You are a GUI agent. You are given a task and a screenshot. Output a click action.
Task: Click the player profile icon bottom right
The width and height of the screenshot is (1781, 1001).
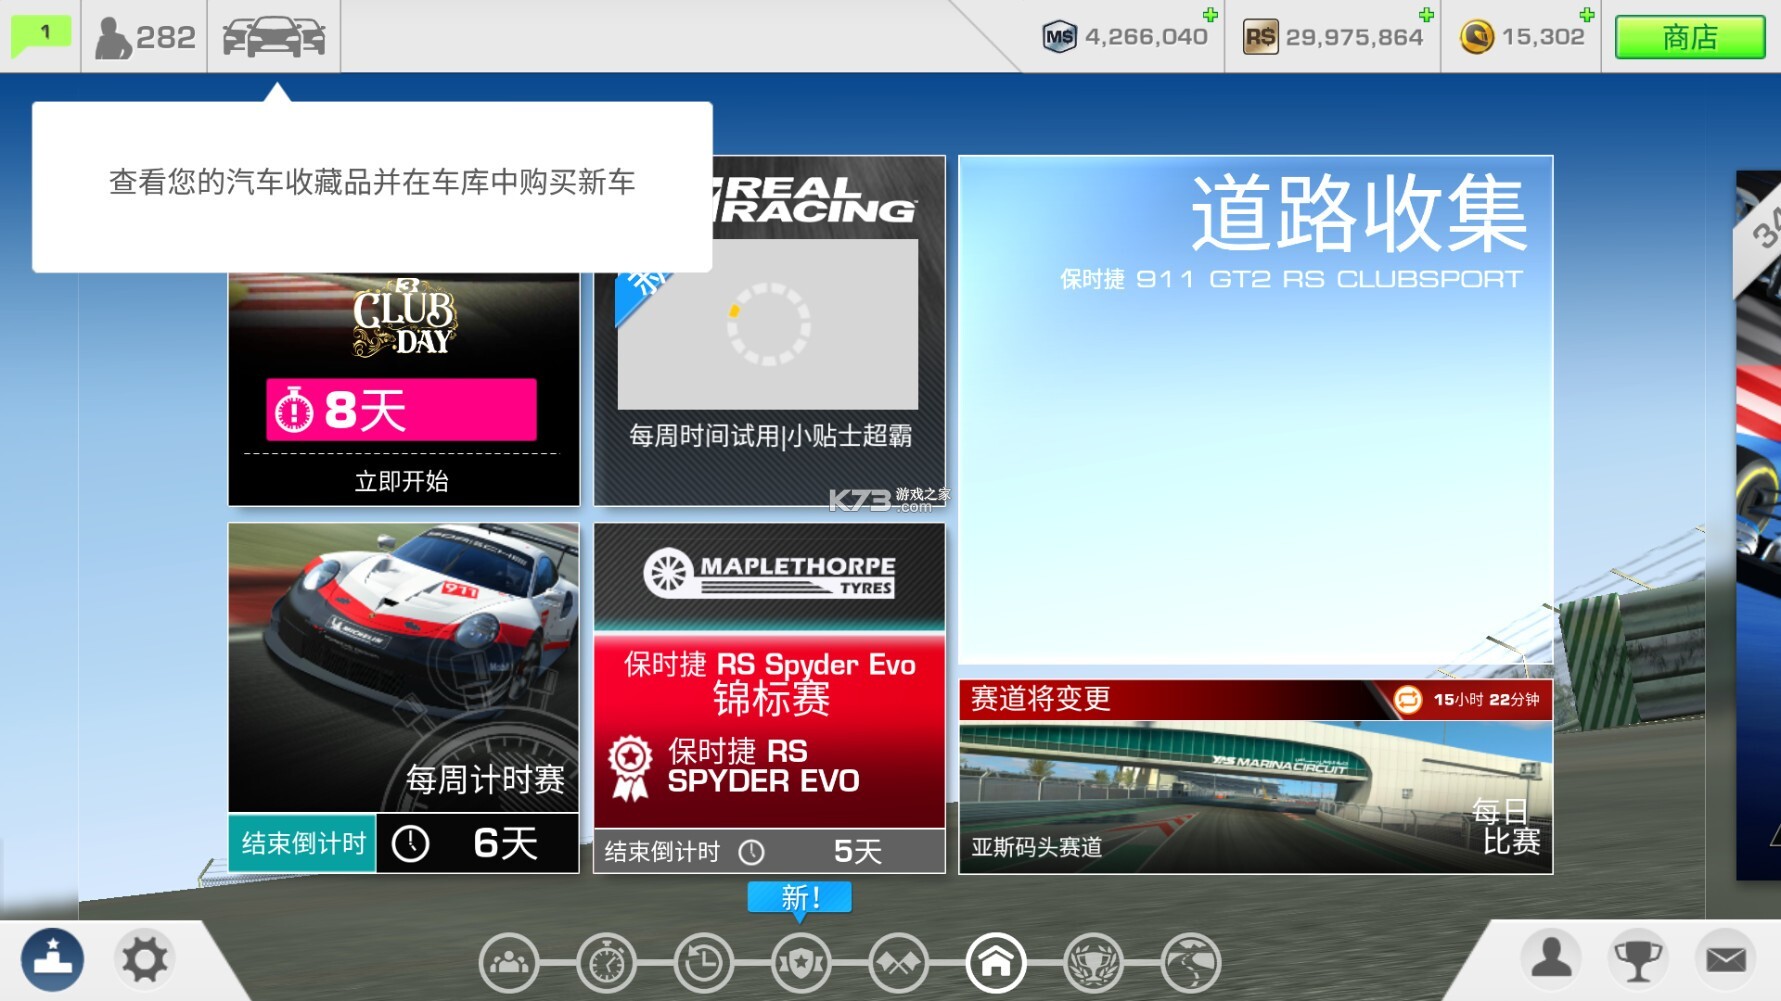pos(1552,960)
